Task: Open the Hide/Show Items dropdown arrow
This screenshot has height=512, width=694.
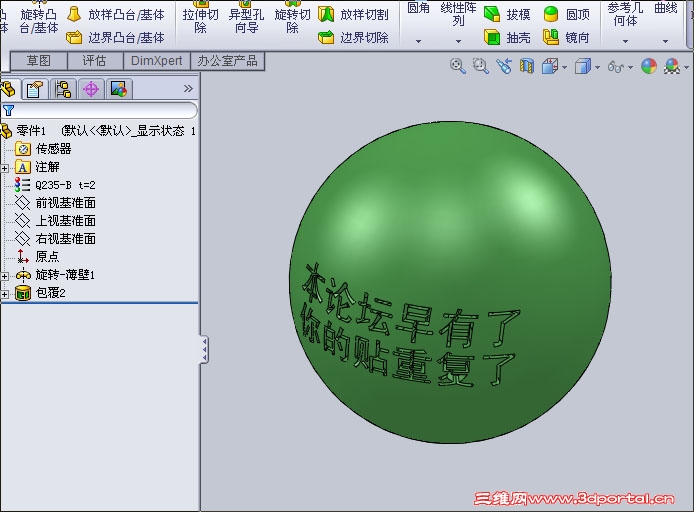Action: pyautogui.click(x=630, y=67)
